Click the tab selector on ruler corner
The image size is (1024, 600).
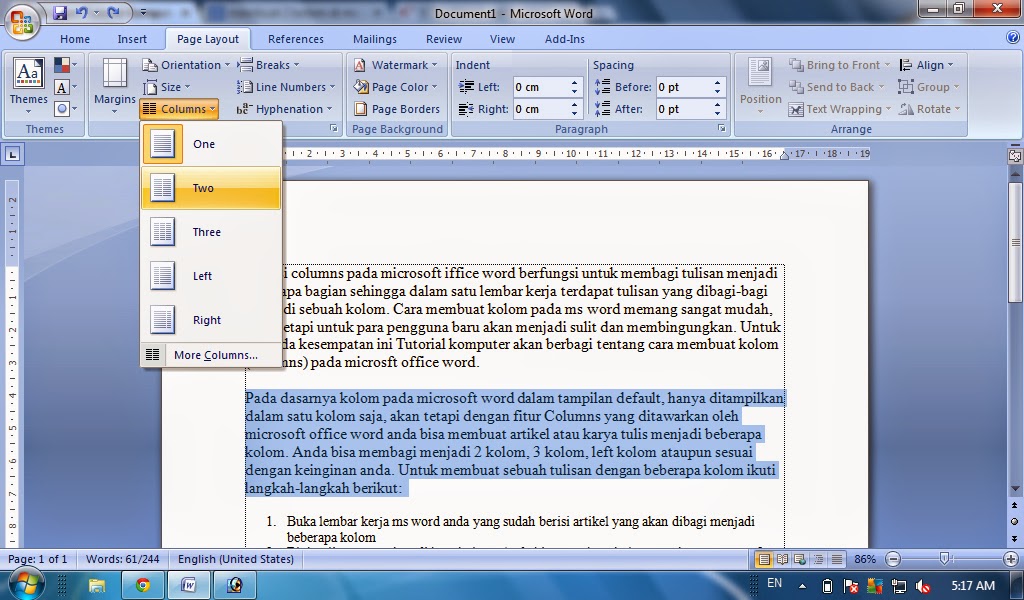click(x=13, y=155)
